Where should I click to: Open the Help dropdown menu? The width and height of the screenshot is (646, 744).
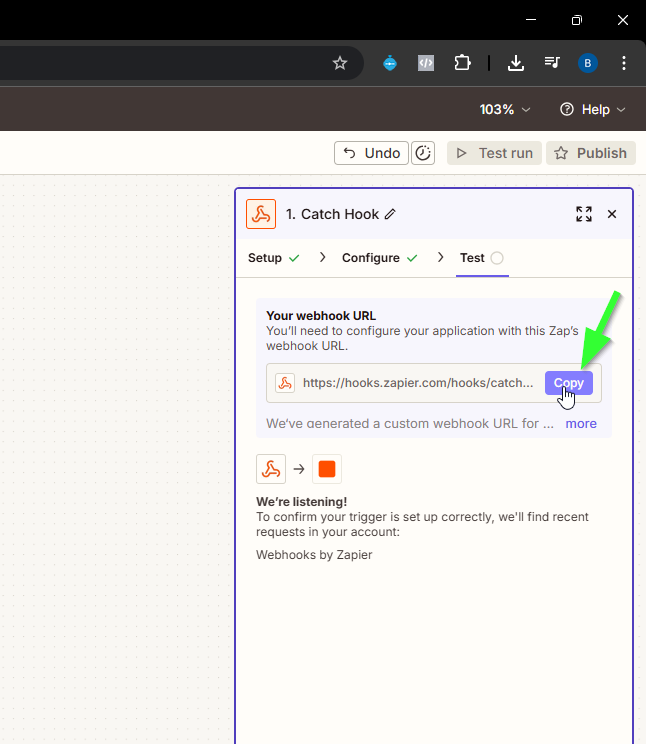point(593,110)
